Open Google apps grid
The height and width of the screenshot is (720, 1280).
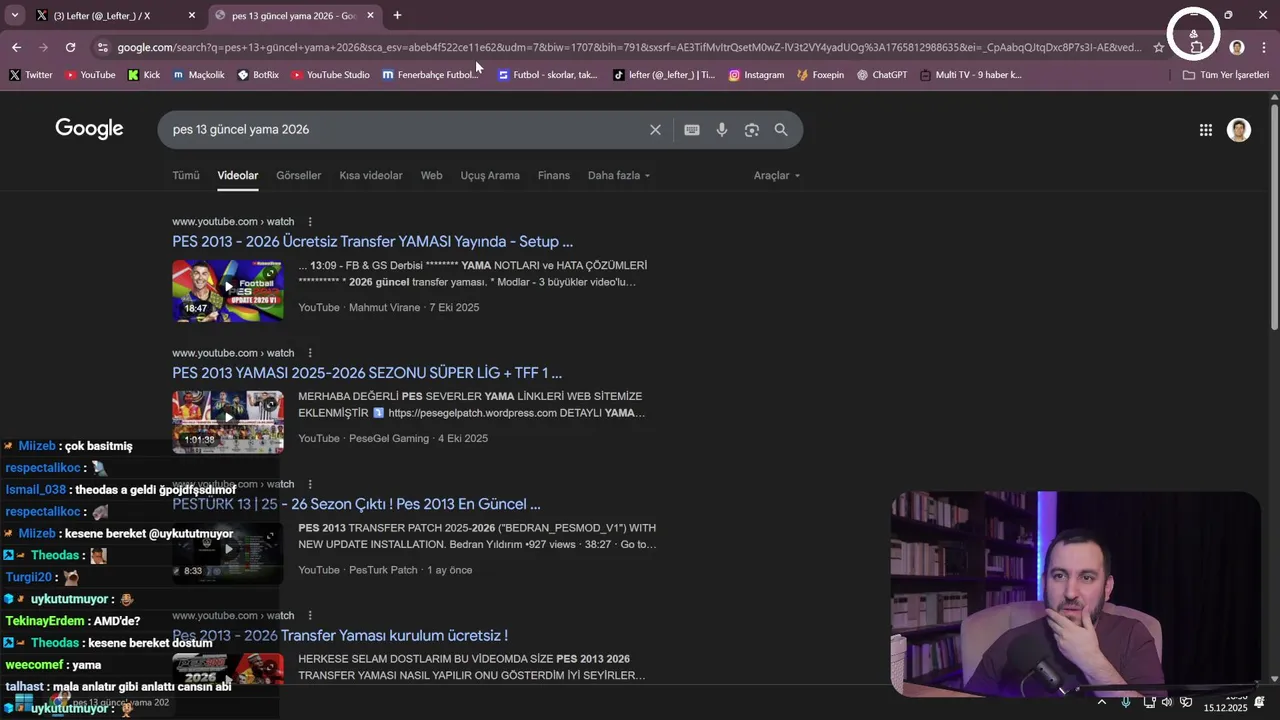click(x=1206, y=130)
